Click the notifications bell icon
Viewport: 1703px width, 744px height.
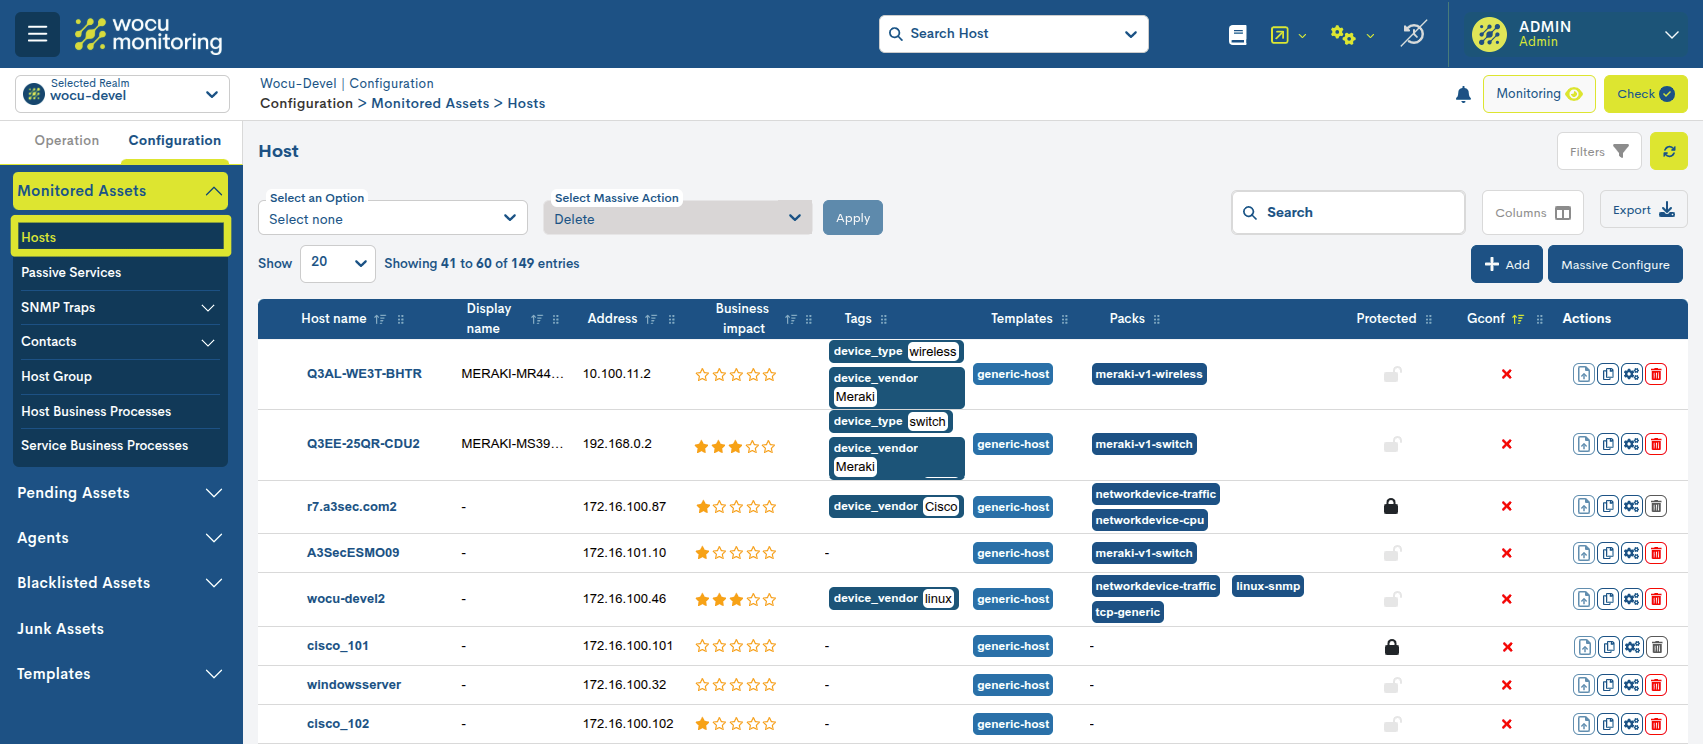click(1462, 94)
